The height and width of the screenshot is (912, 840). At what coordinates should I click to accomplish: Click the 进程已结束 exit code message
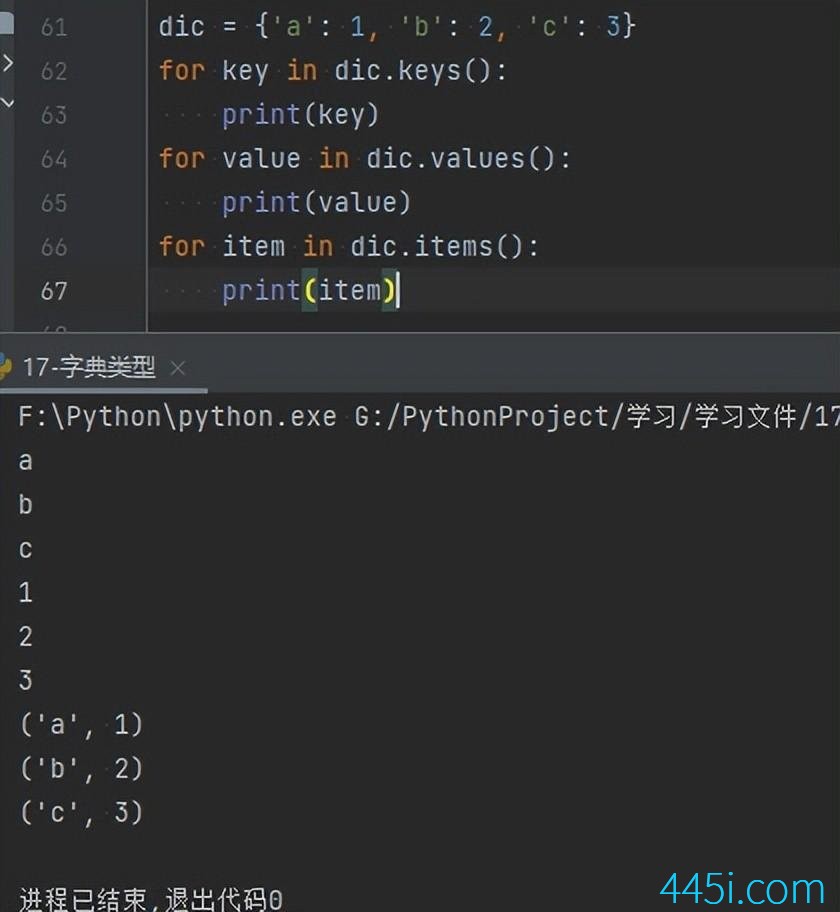pos(151,899)
